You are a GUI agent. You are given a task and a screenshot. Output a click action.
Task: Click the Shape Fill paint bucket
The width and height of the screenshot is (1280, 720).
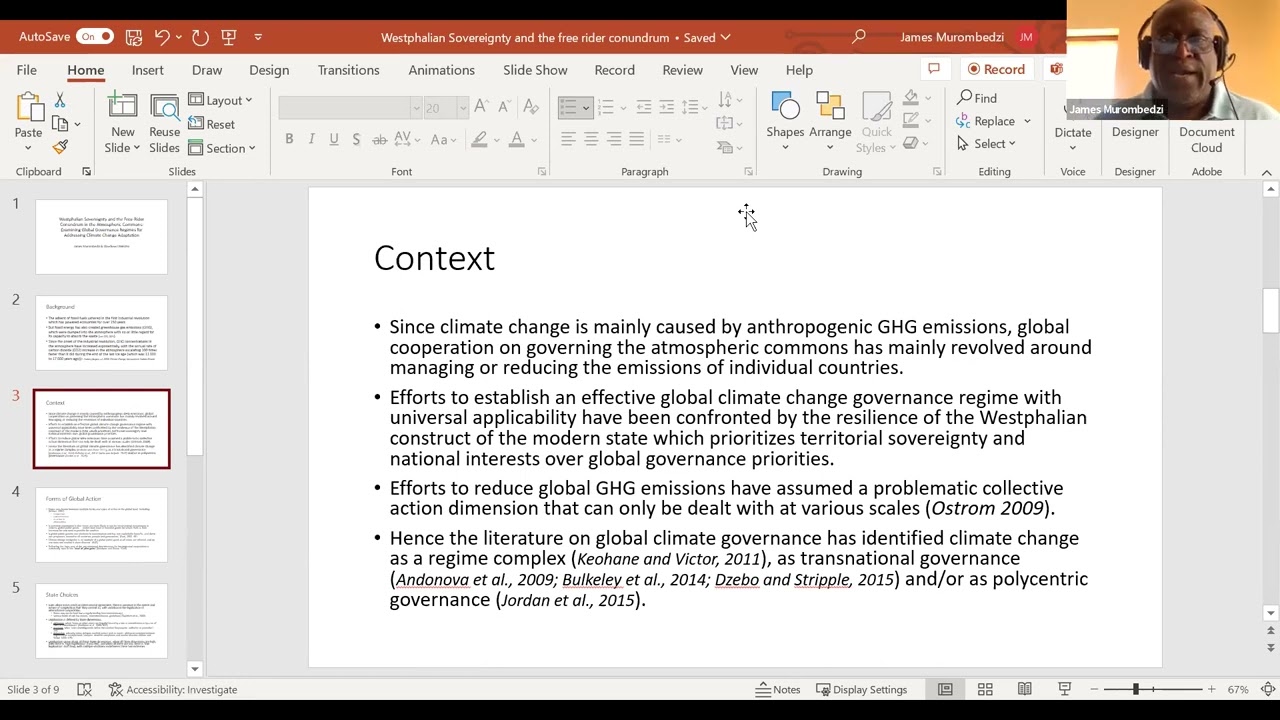[911, 97]
